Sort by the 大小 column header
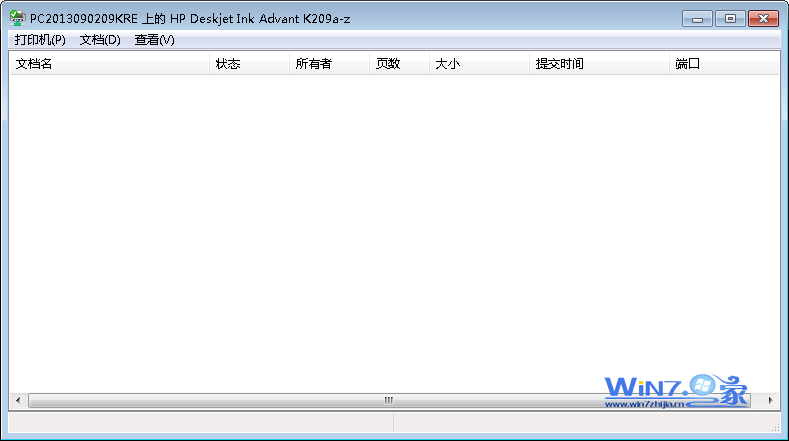The width and height of the screenshot is (789, 441). click(479, 64)
